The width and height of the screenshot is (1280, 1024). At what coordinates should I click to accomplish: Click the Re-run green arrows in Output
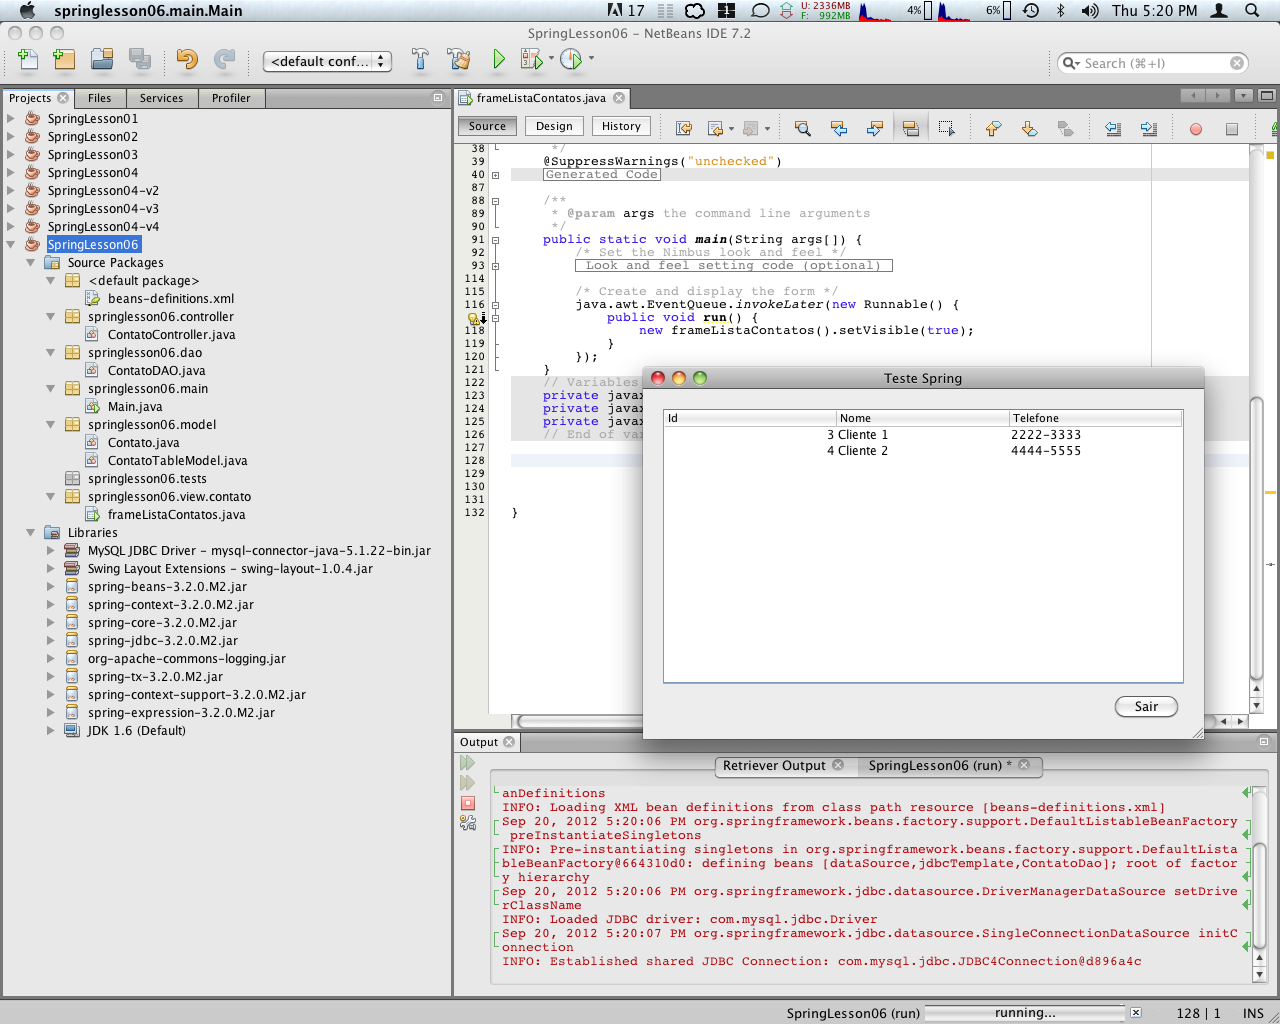pos(467,763)
